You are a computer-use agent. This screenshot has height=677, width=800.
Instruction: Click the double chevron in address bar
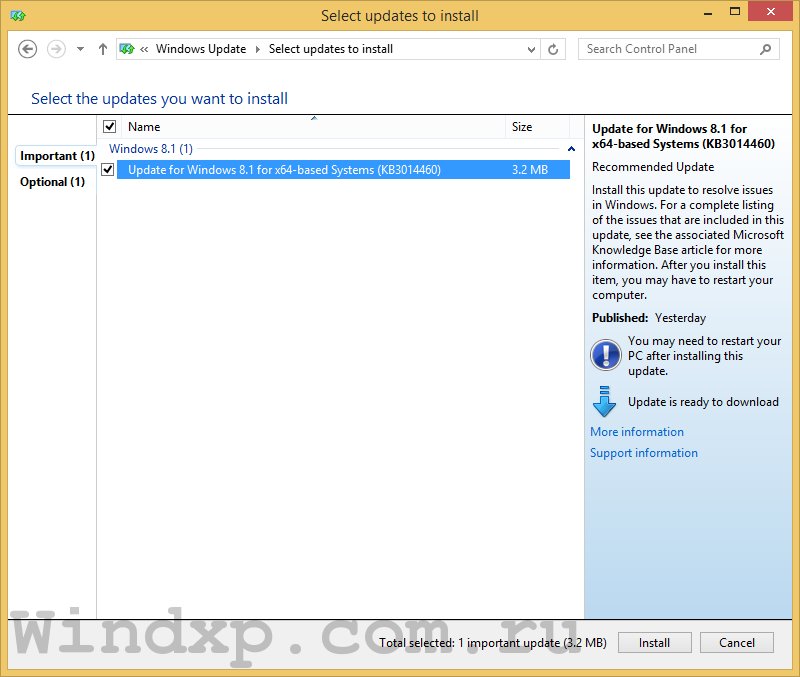[x=144, y=49]
